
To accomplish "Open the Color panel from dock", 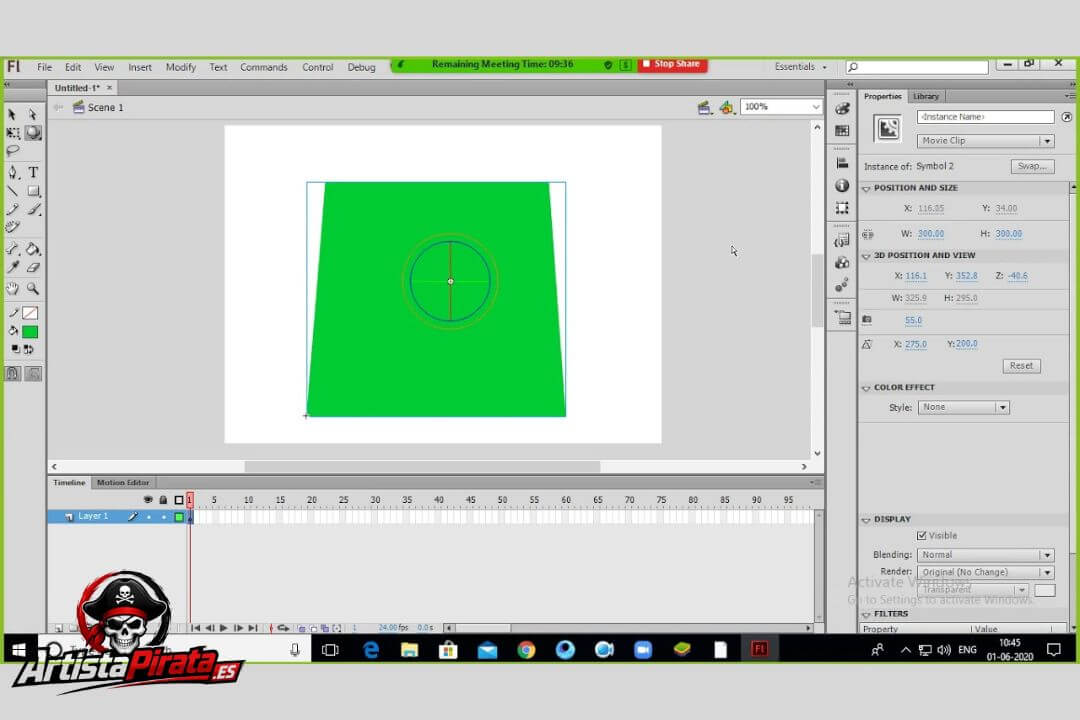I will coord(842,109).
